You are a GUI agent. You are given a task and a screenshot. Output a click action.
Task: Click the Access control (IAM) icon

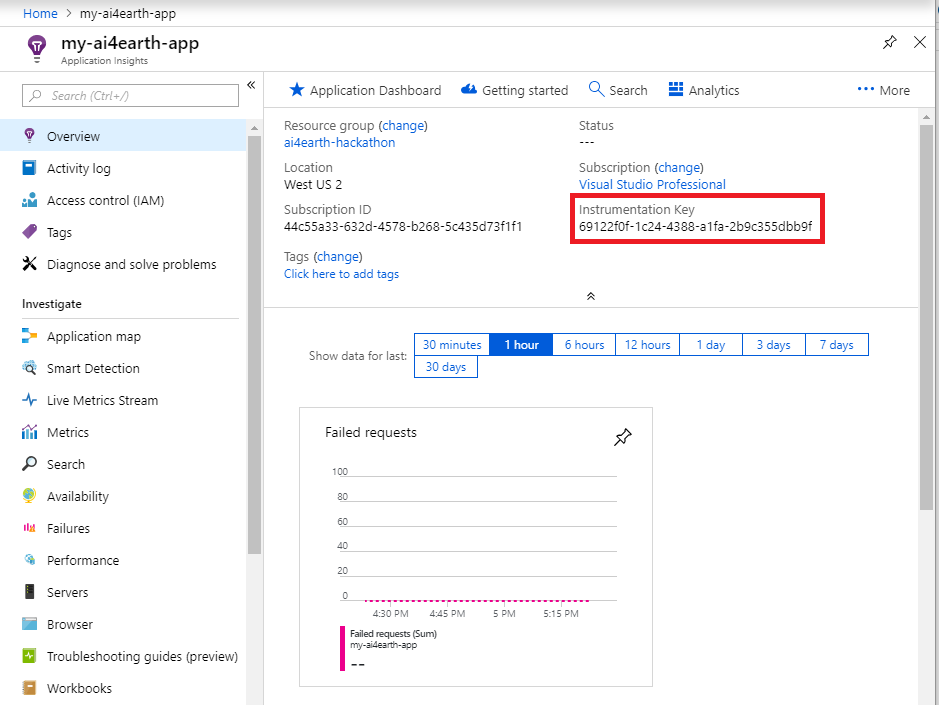pos(29,200)
